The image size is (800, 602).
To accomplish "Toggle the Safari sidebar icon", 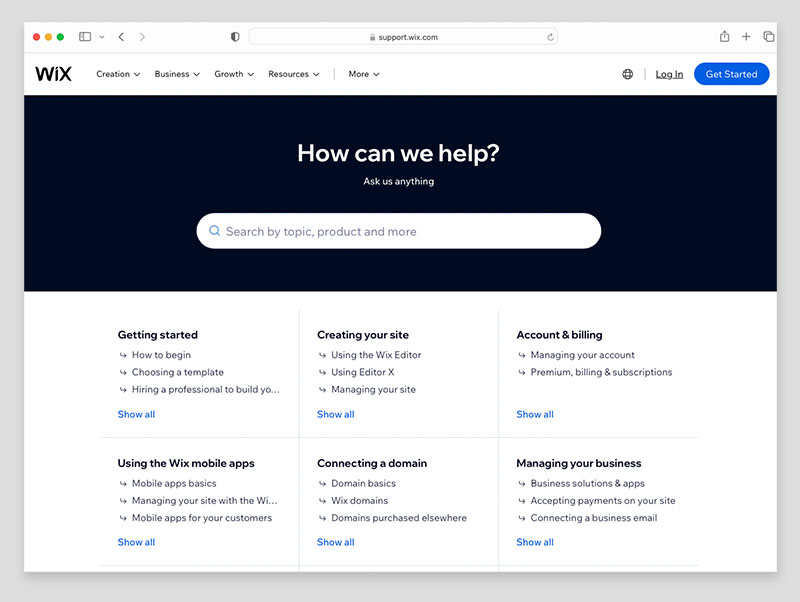I will (x=85, y=37).
